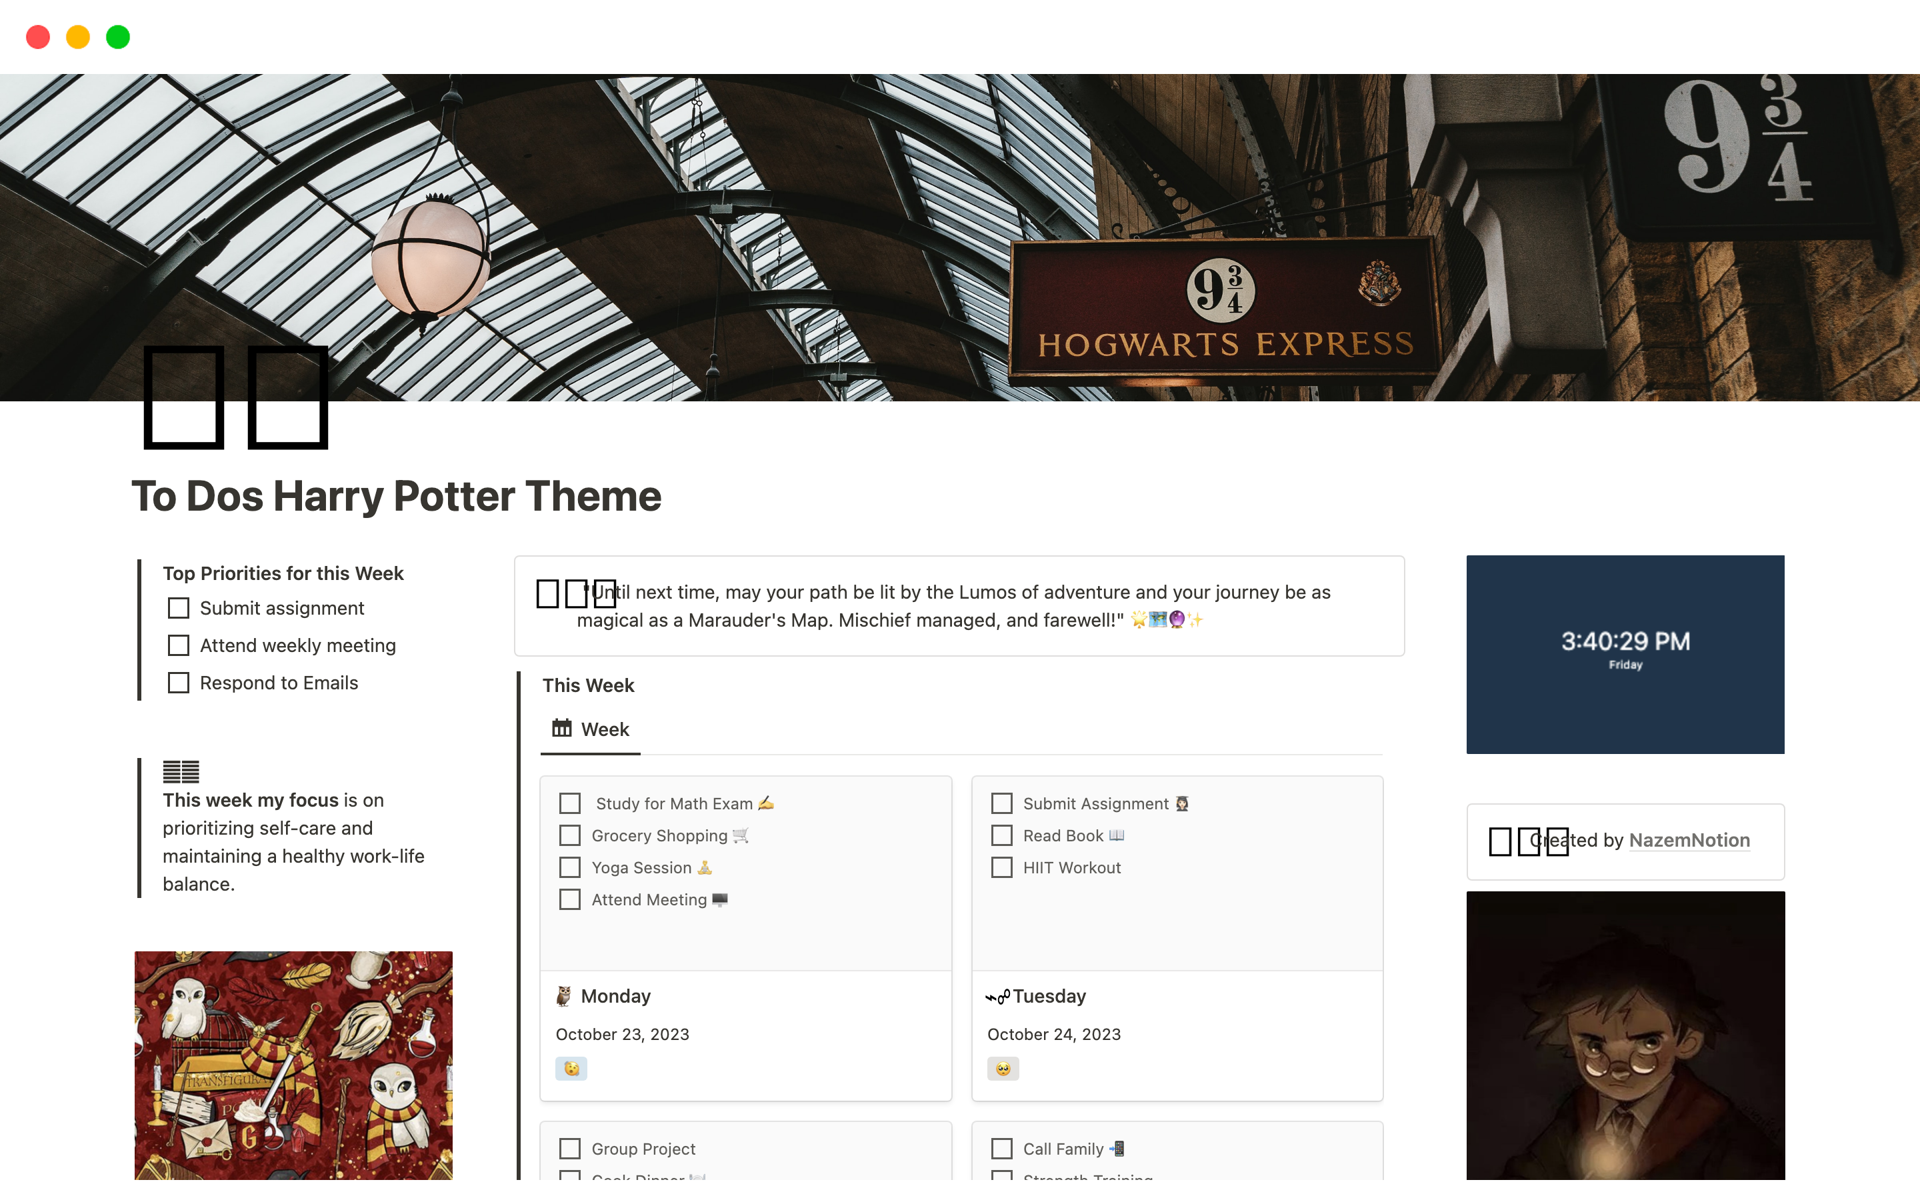Click the owl icon next to Monday
The height and width of the screenshot is (1200, 1920).
(x=564, y=996)
